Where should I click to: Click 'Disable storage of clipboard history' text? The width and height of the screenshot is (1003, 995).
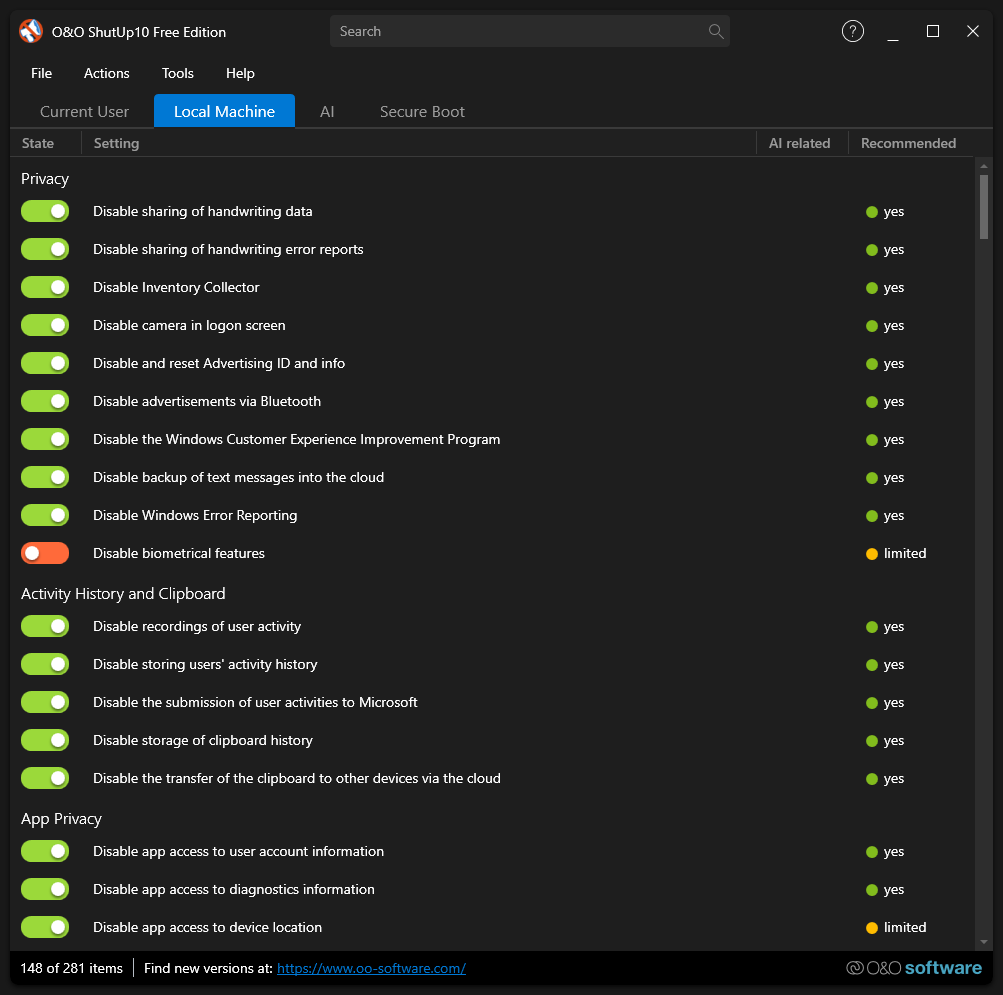pyautogui.click(x=203, y=740)
